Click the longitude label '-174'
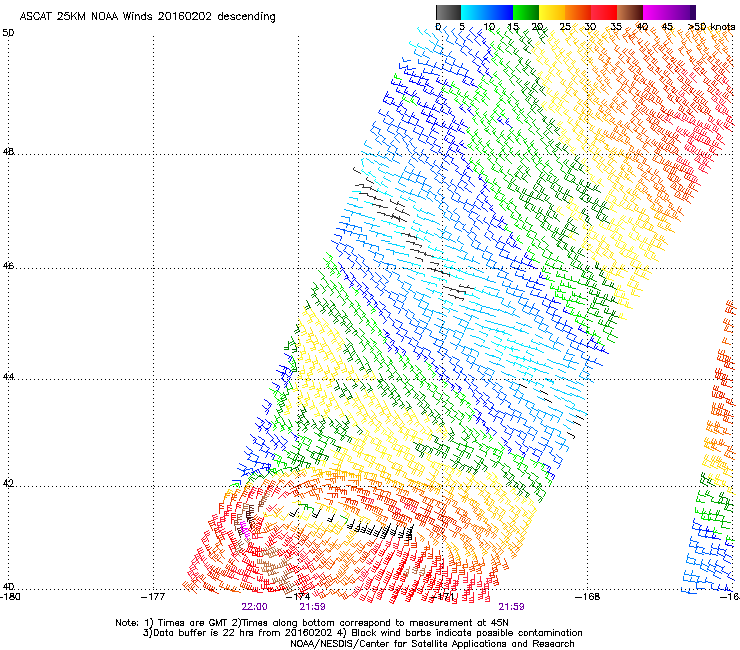 (x=298, y=596)
